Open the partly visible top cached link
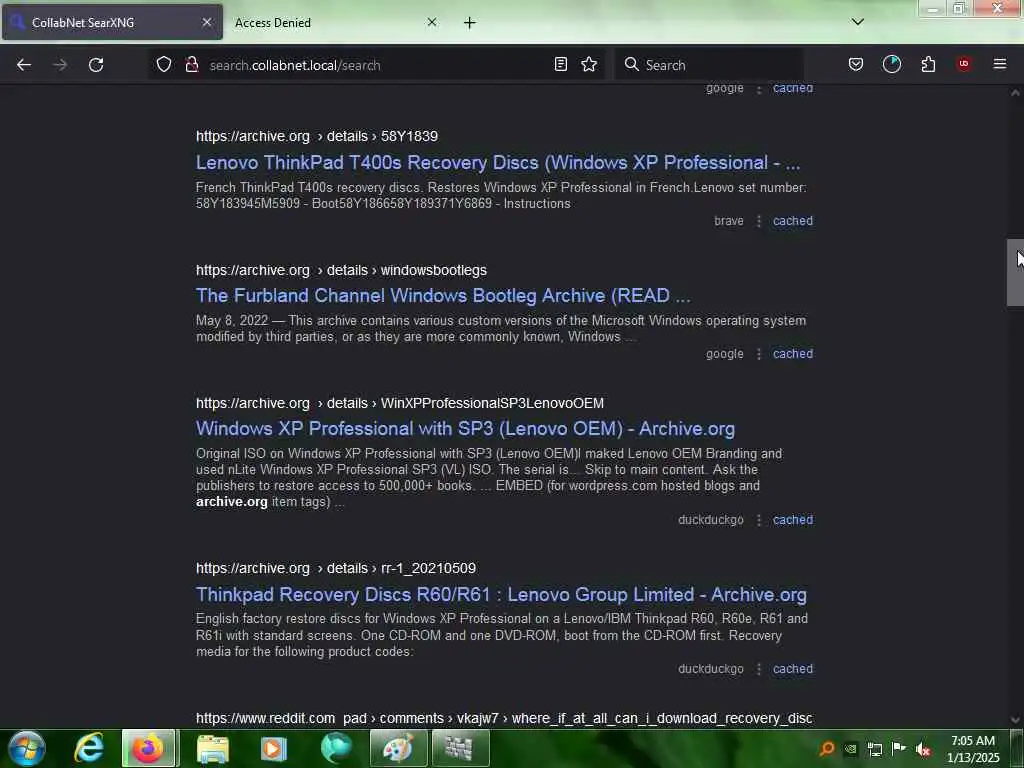 [x=793, y=89]
